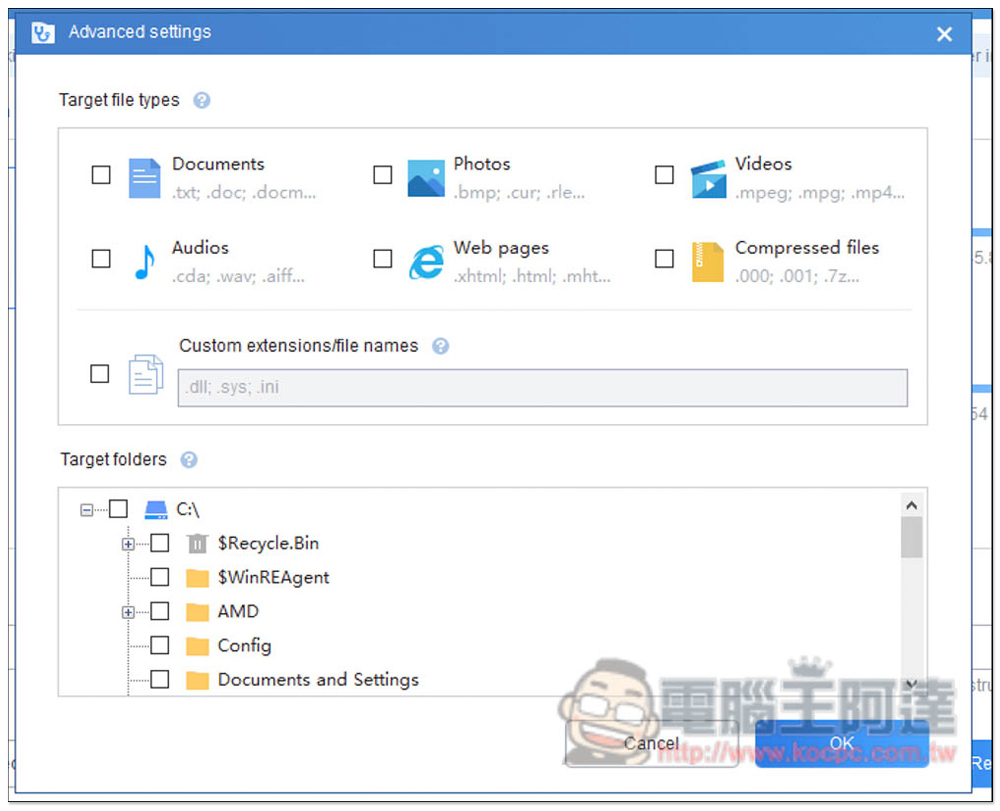The height and width of the screenshot is (811, 1000).
Task: Check the Custom extensions checkbox
Action: (99, 374)
